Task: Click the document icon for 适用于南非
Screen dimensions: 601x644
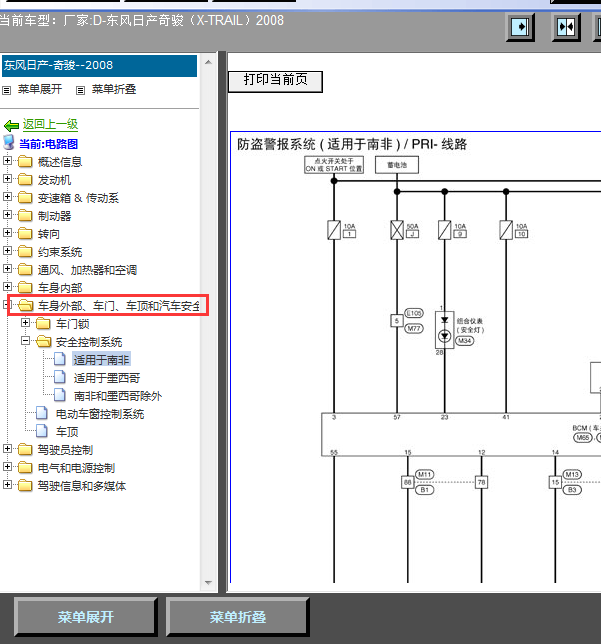Action: pos(60,359)
